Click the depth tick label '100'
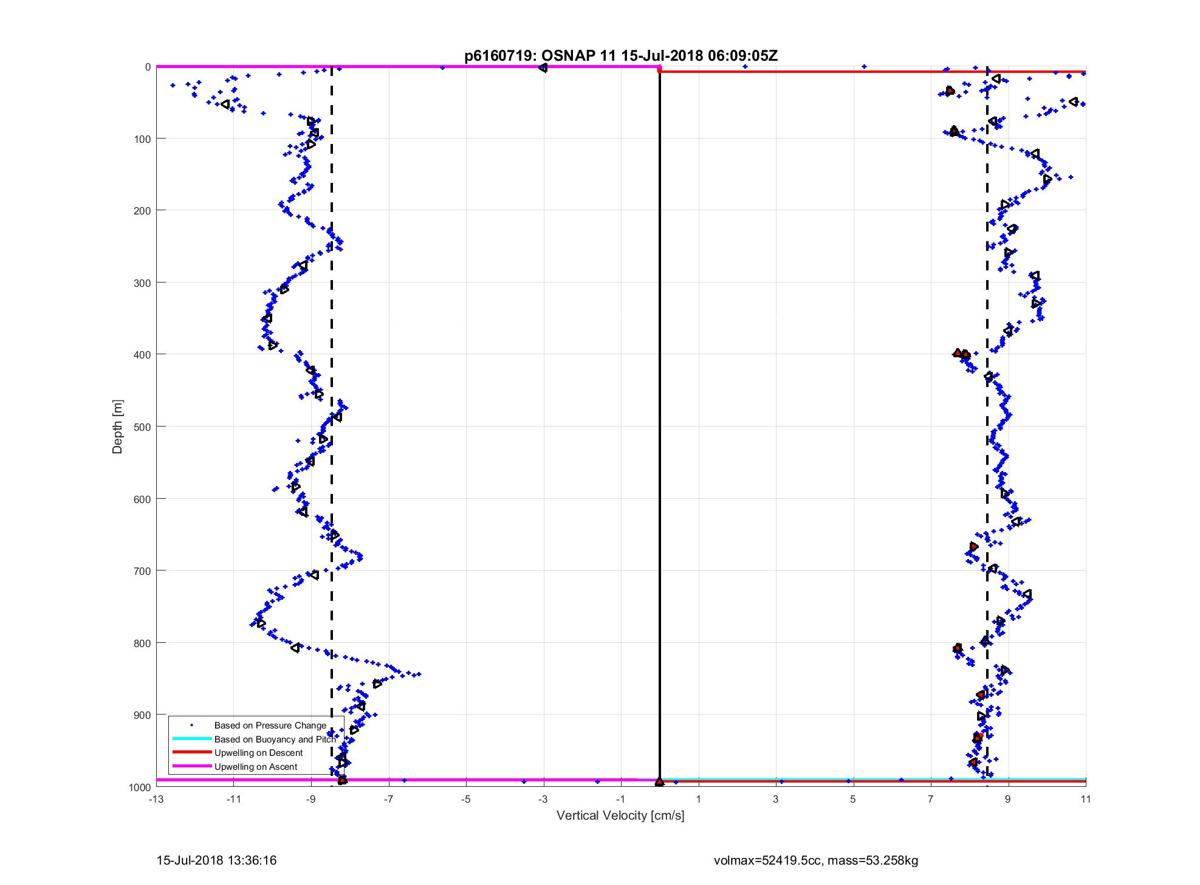Viewport: 1200px width, 885px height. (x=142, y=139)
